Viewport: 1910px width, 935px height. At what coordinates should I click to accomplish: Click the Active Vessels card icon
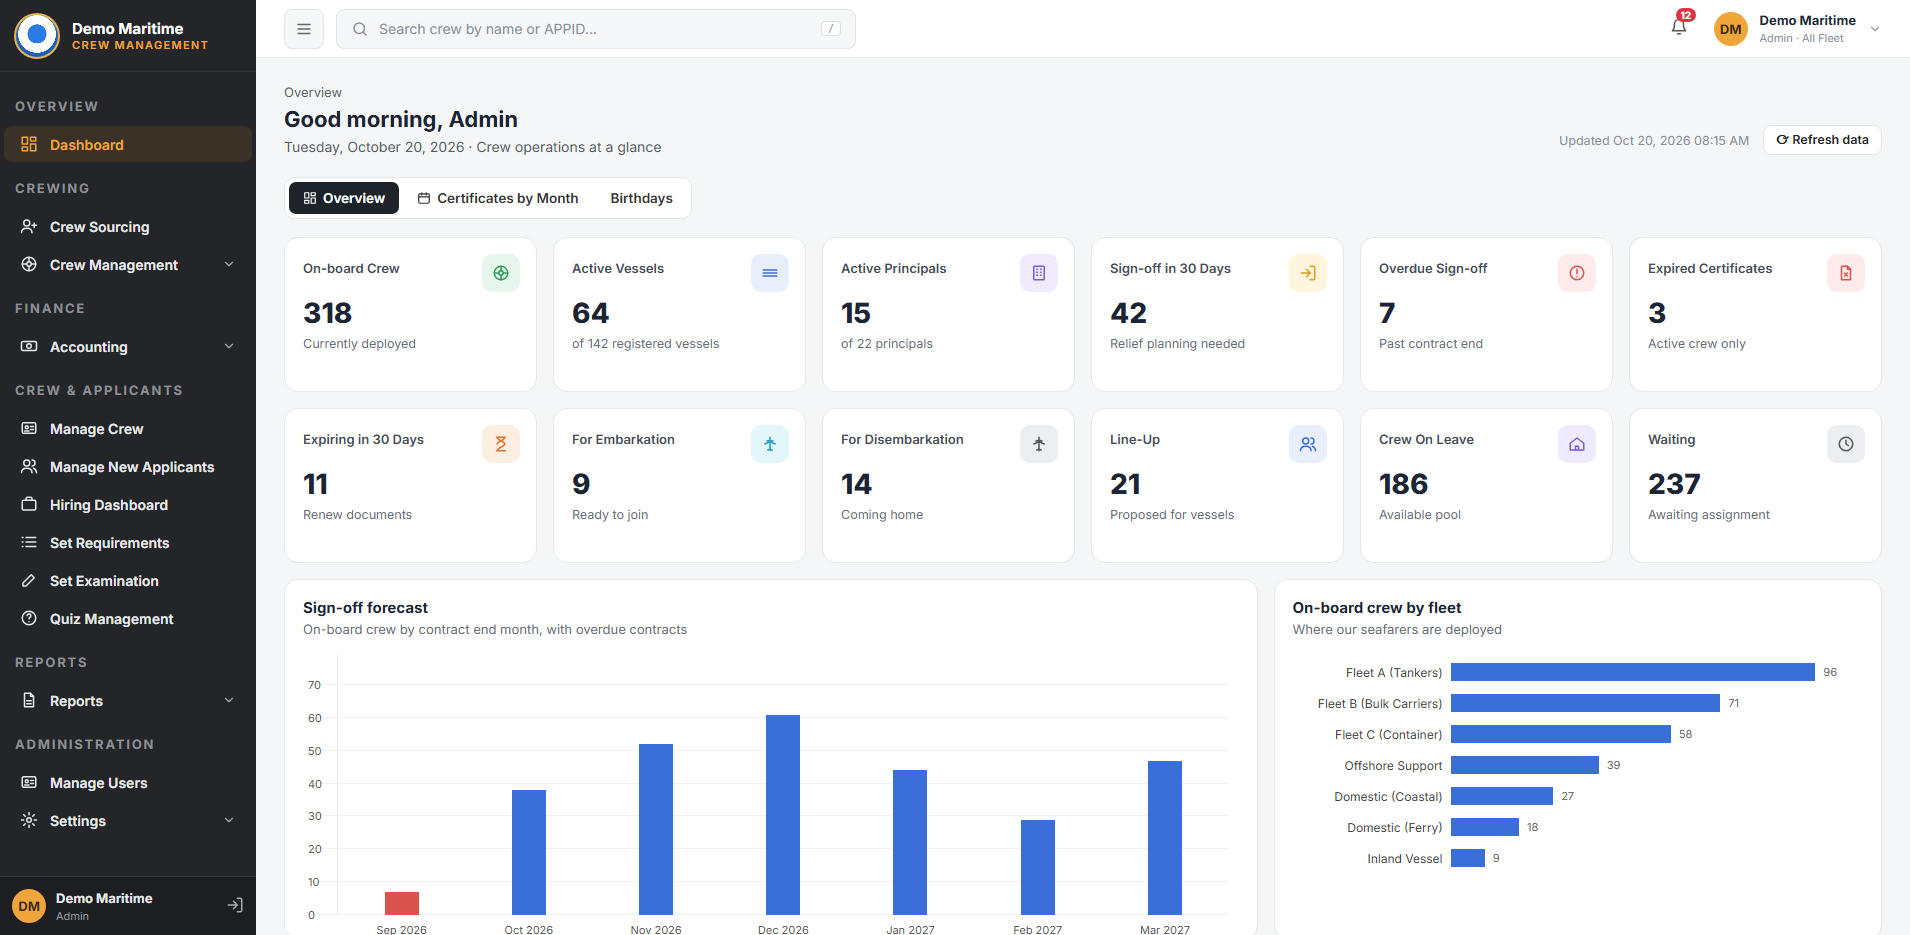click(x=770, y=273)
